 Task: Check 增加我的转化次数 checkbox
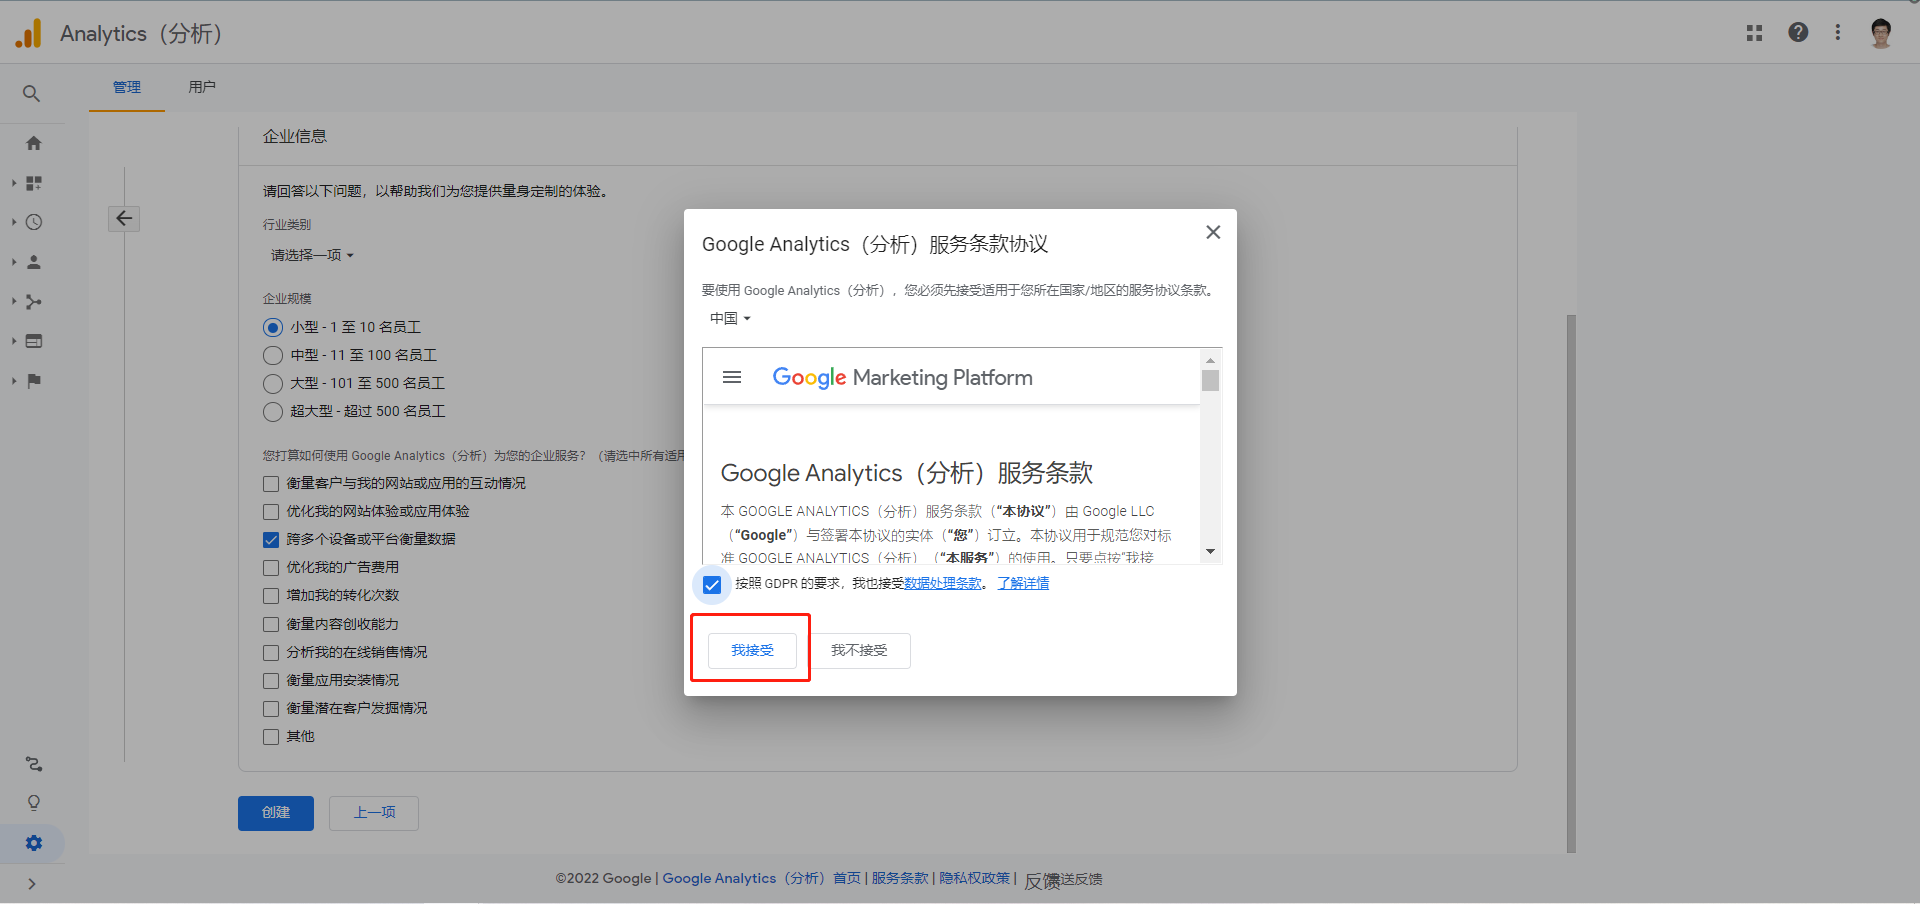tap(271, 596)
